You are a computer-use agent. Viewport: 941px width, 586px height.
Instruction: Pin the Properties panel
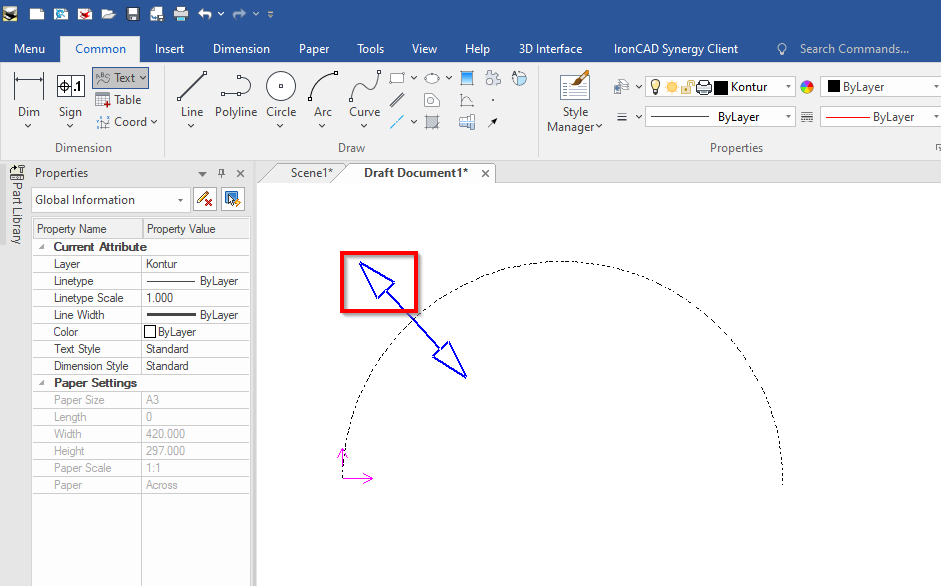(221, 173)
